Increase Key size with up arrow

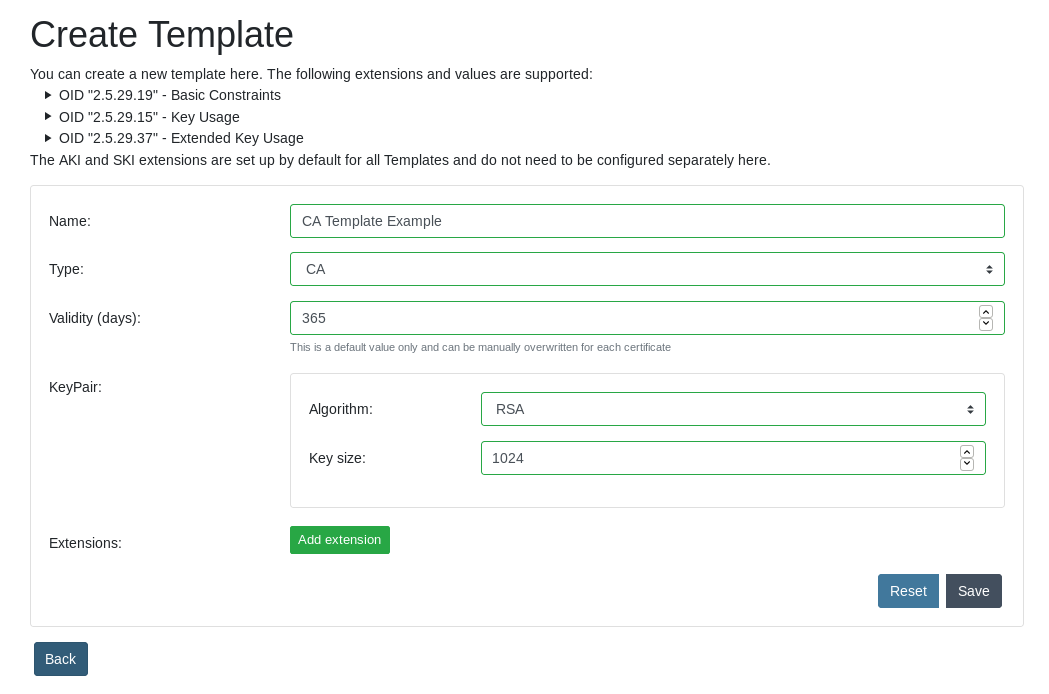pos(967,452)
